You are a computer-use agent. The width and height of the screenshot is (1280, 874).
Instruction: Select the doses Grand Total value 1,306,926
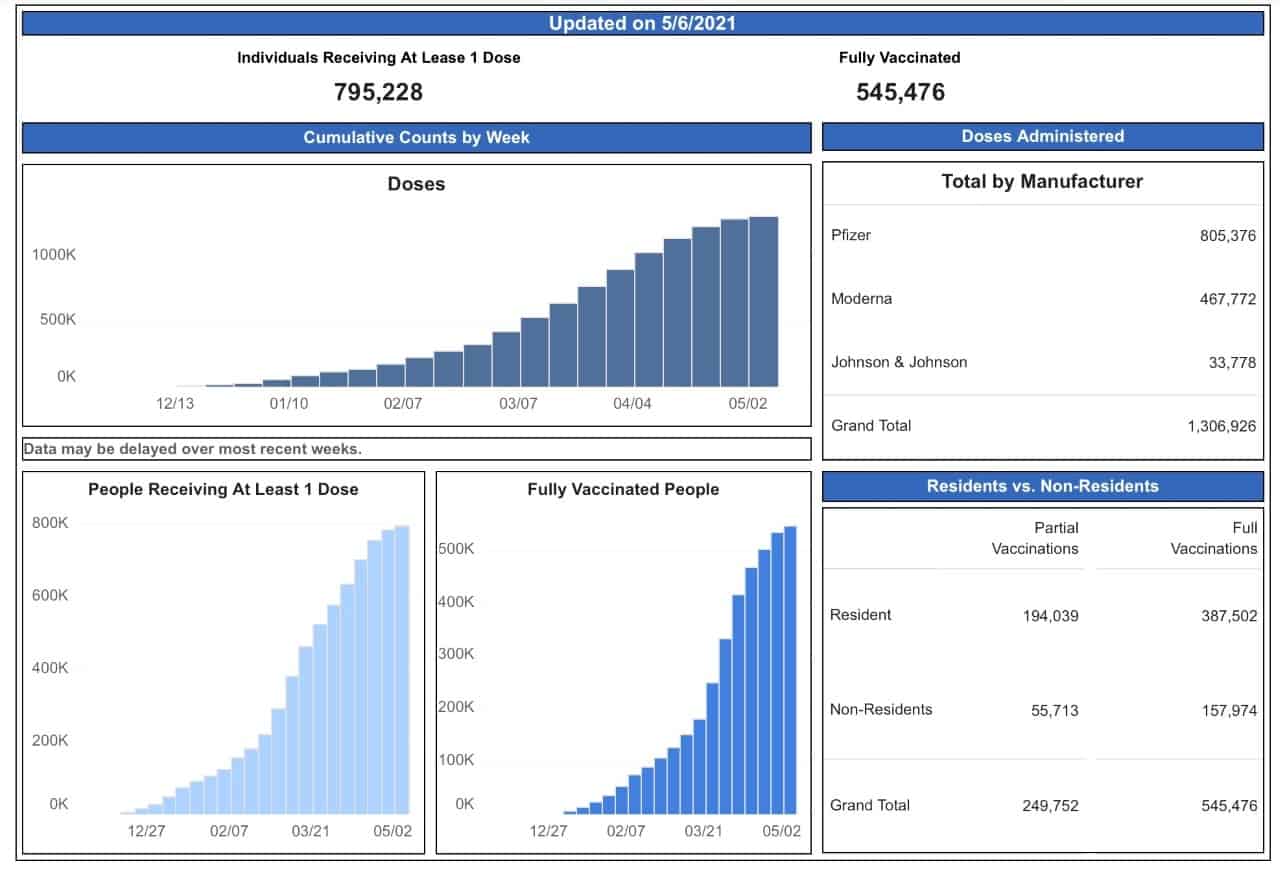pyautogui.click(x=1222, y=426)
